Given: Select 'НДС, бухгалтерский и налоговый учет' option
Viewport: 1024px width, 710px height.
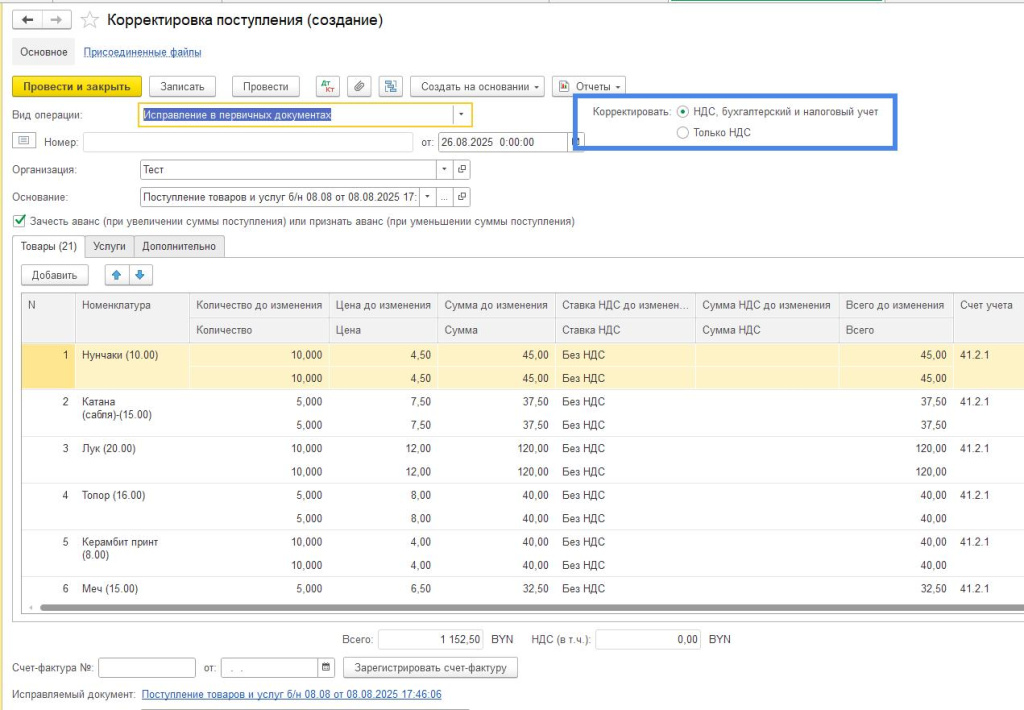Looking at the screenshot, I should coord(683,112).
